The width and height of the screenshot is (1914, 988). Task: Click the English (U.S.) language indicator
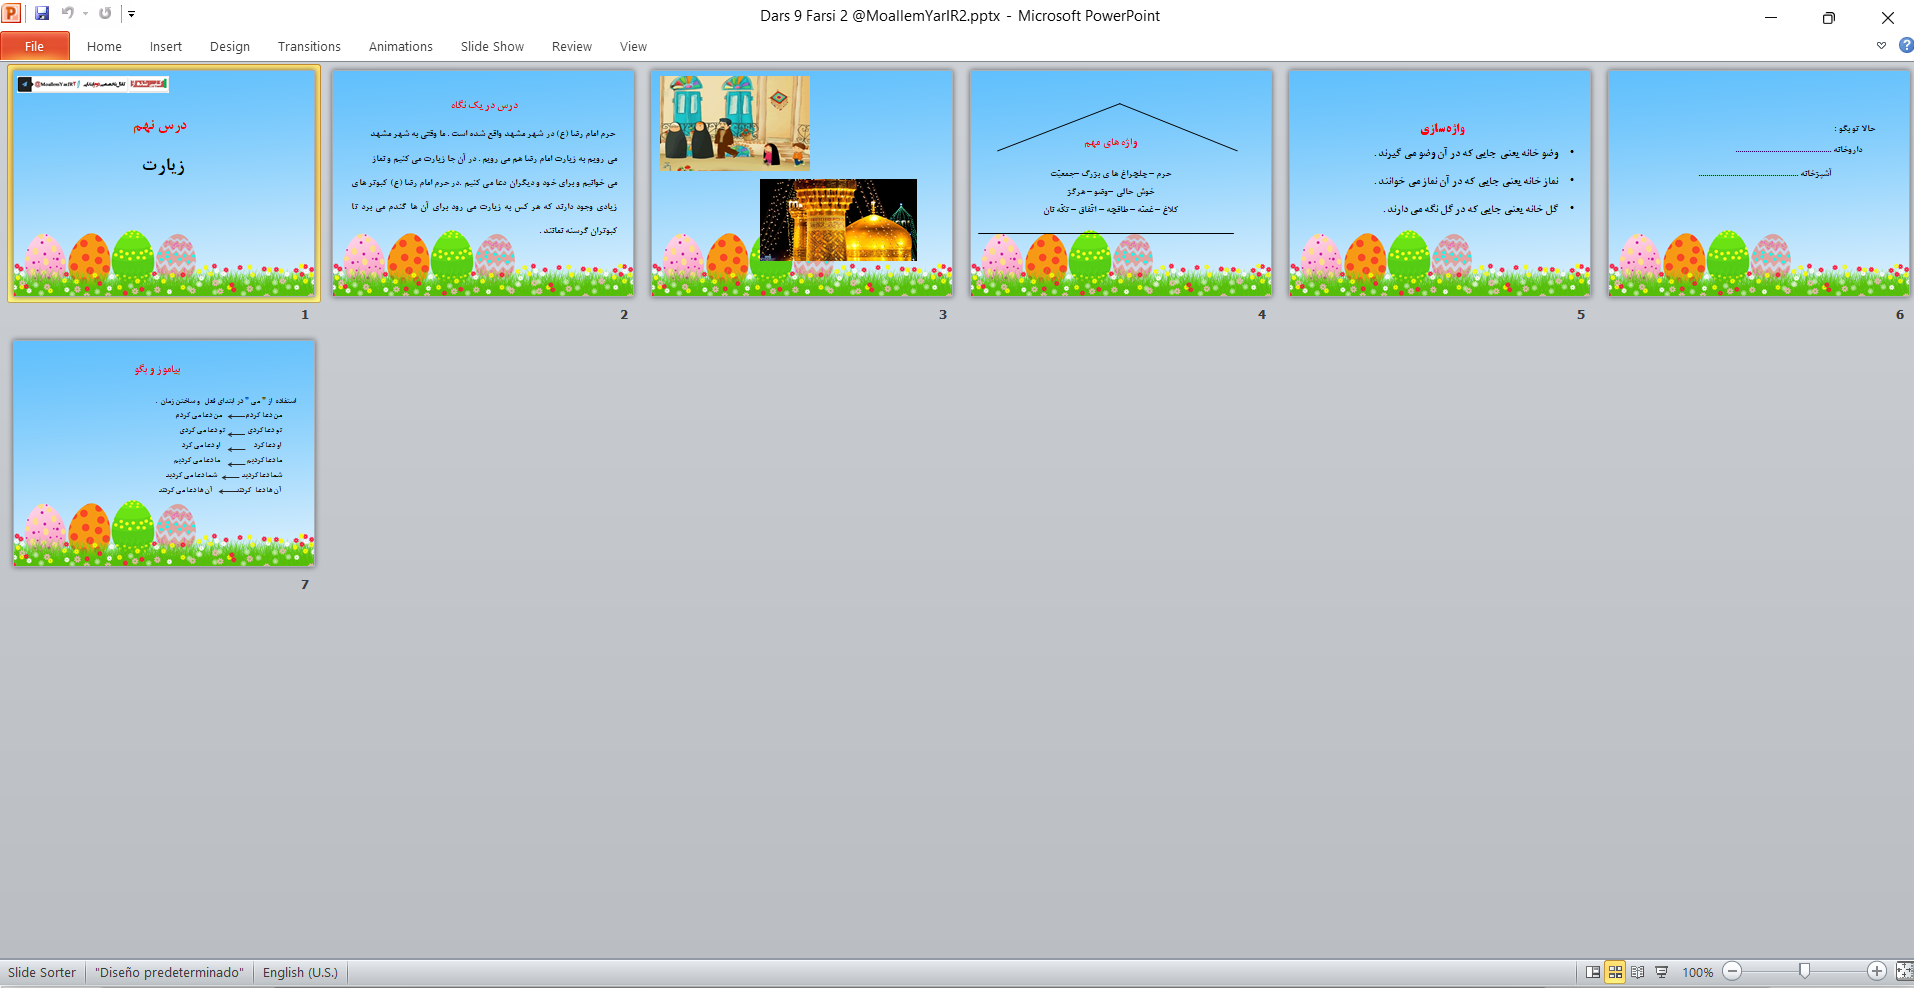tap(300, 972)
